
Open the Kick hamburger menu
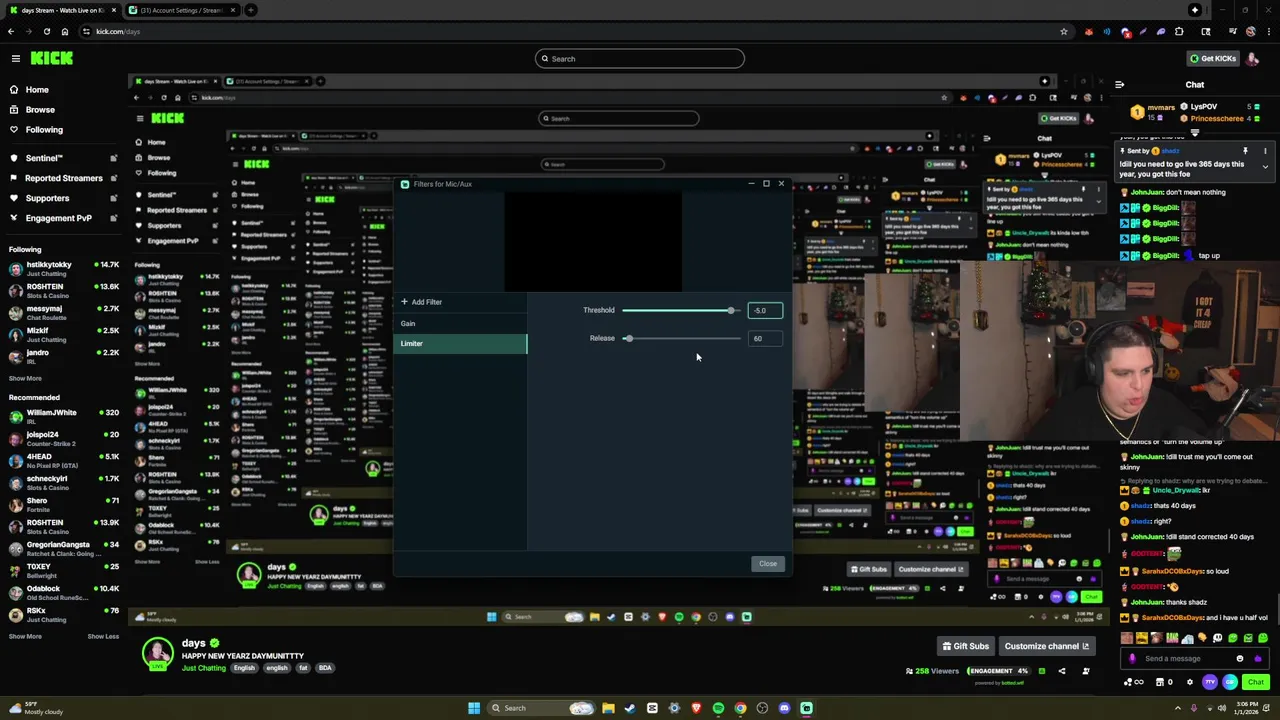(x=15, y=58)
